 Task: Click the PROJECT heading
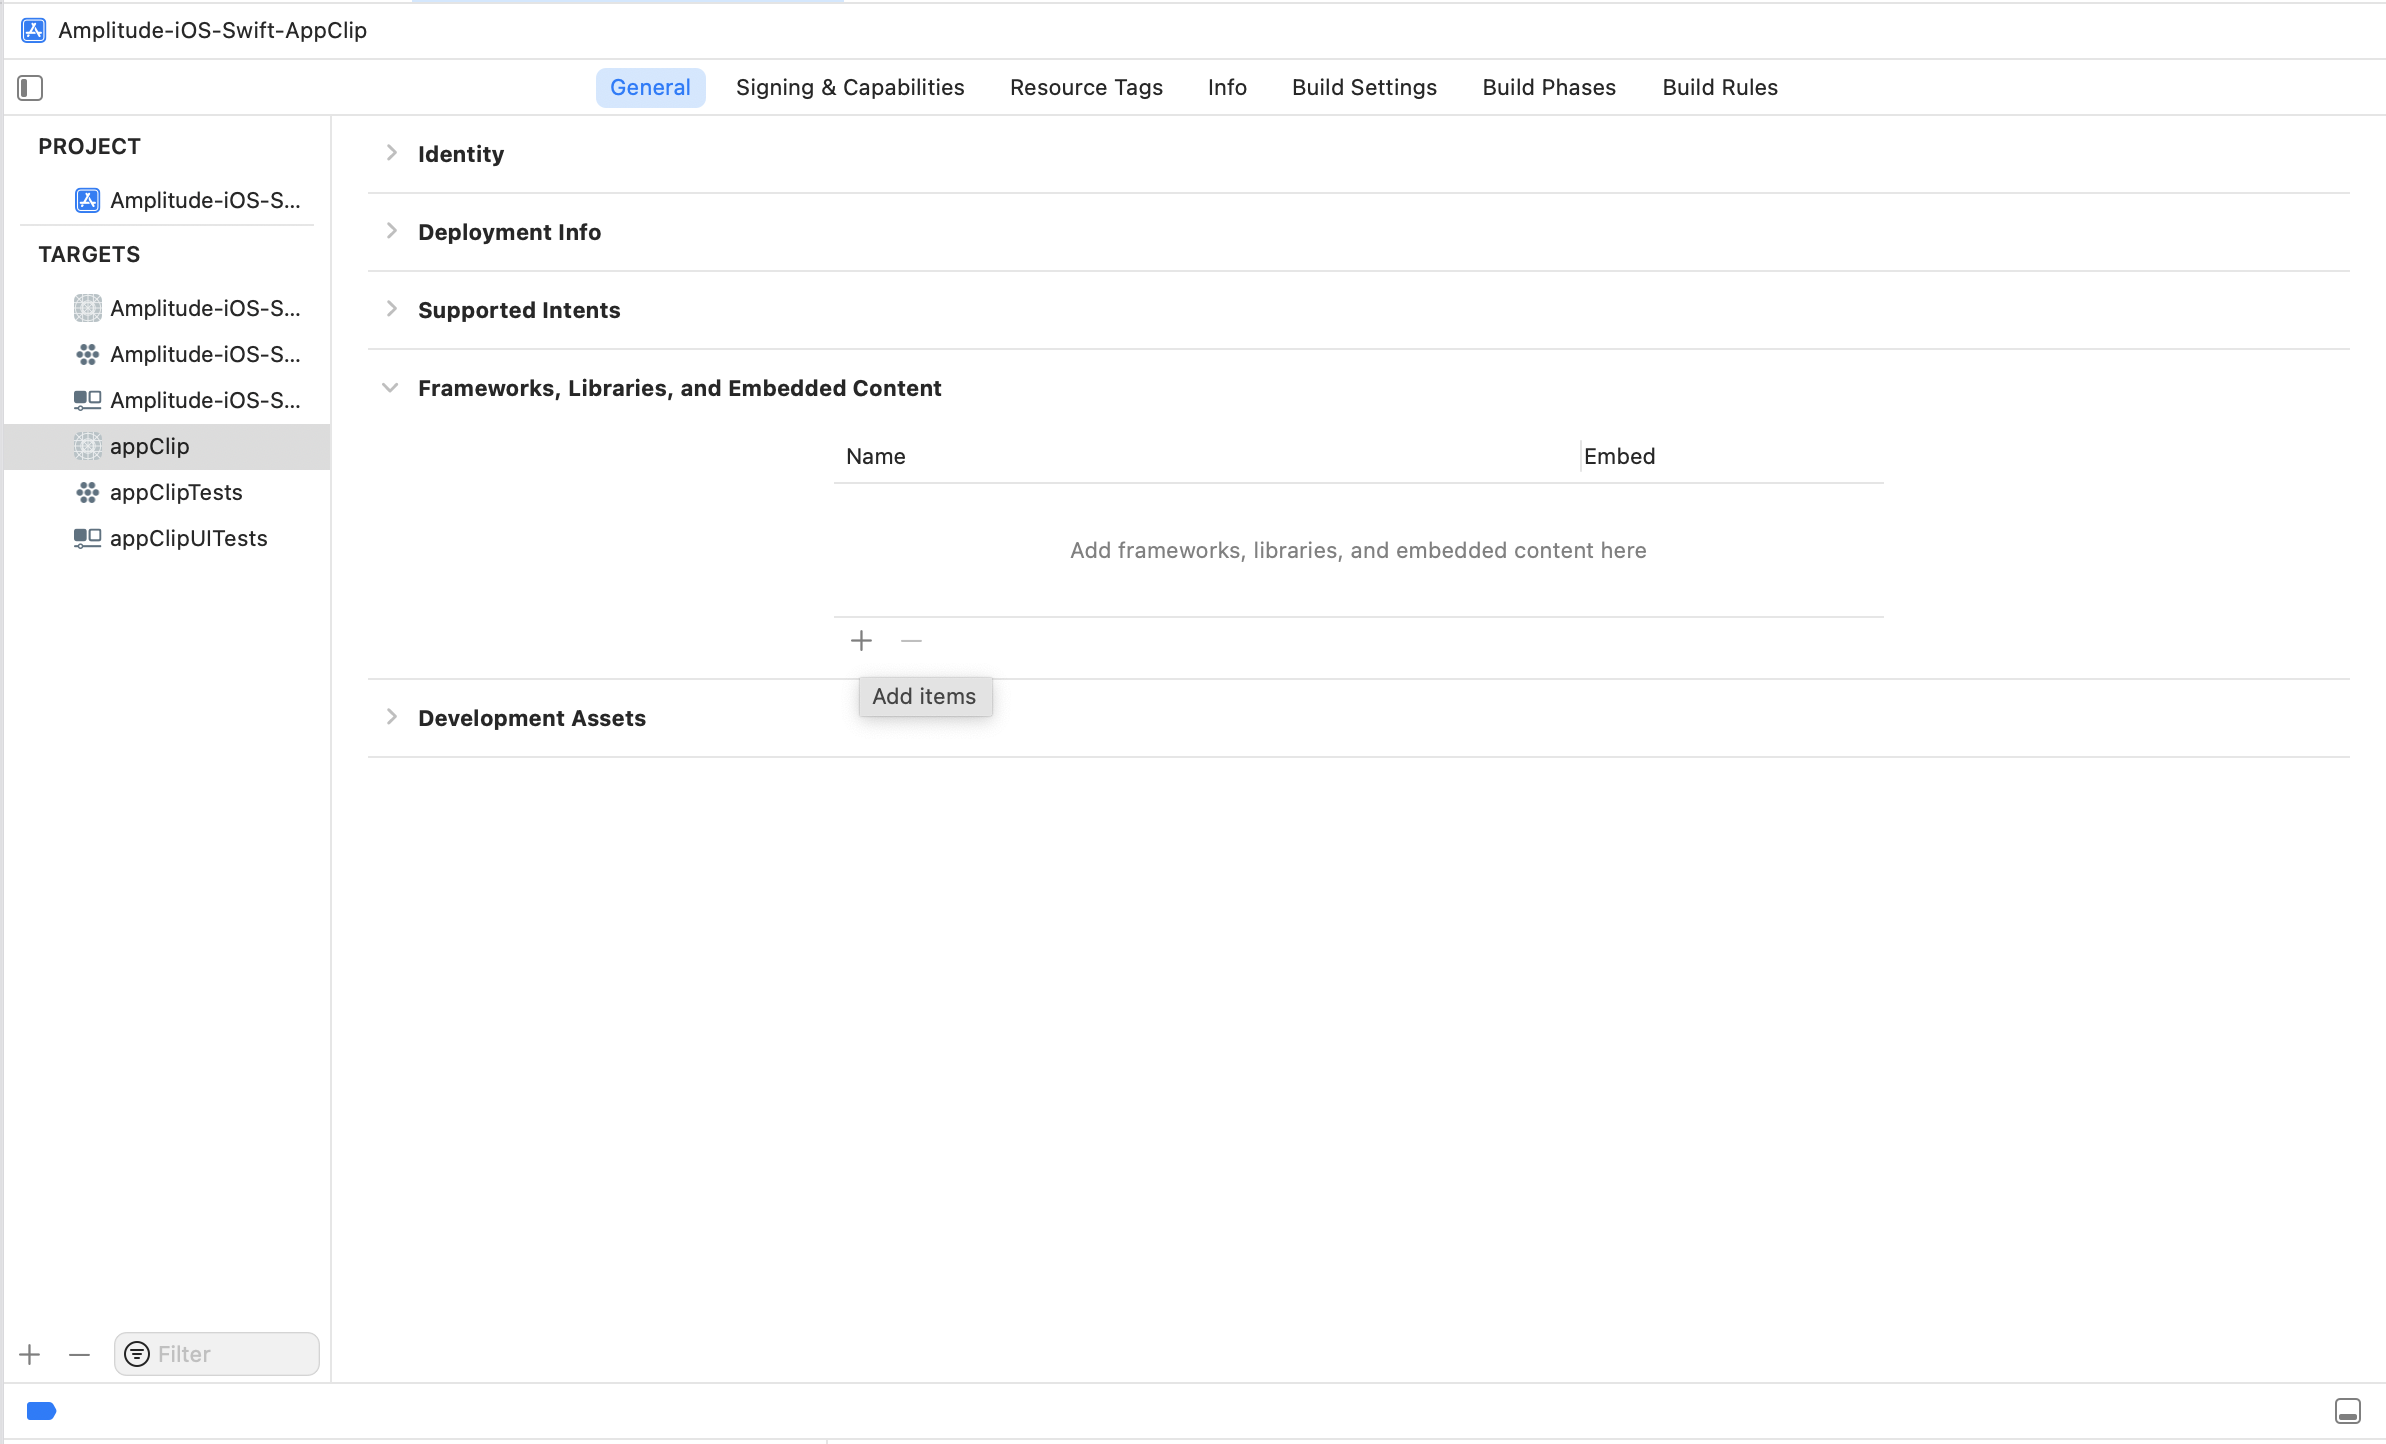(89, 146)
